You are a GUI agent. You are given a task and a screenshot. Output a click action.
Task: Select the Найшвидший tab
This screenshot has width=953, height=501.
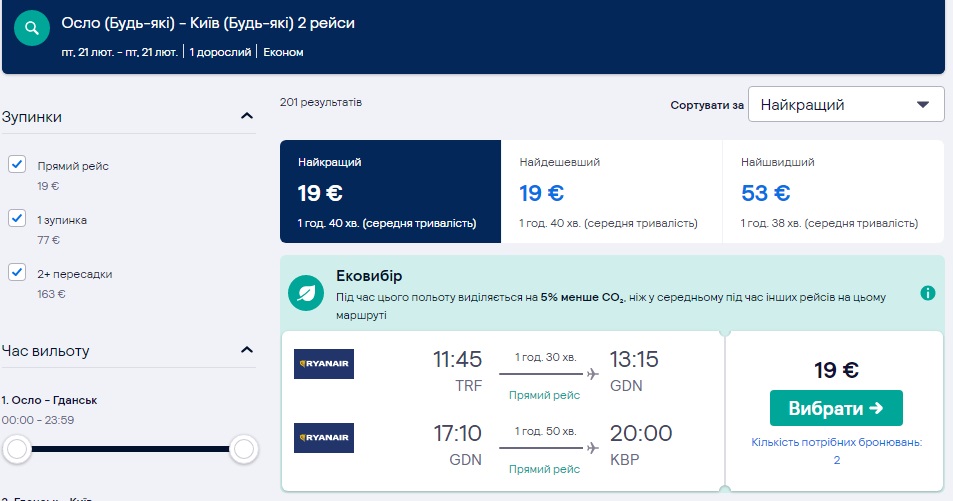[x=832, y=191]
